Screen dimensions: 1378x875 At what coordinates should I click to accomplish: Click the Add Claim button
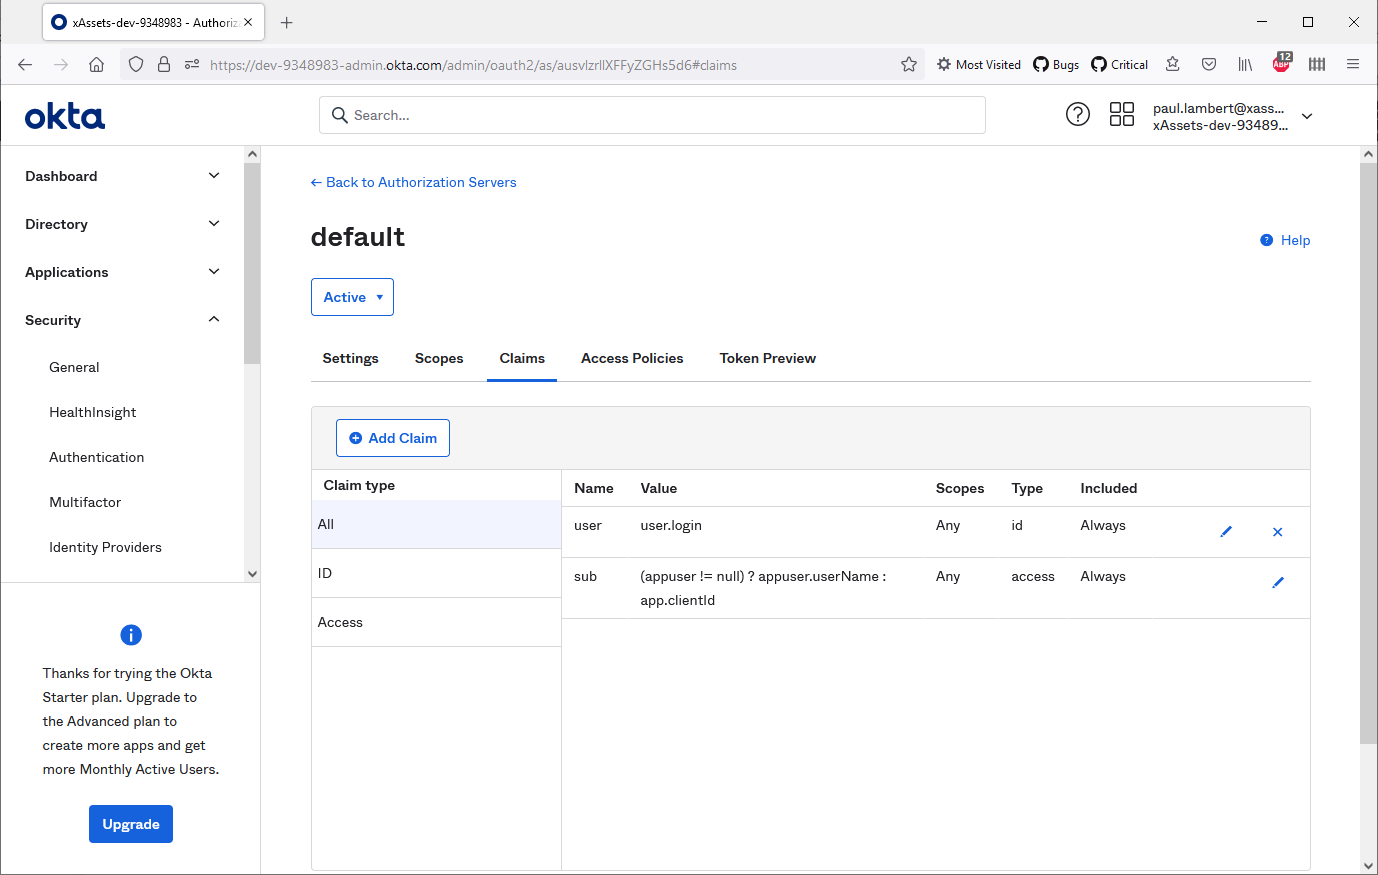tap(392, 437)
